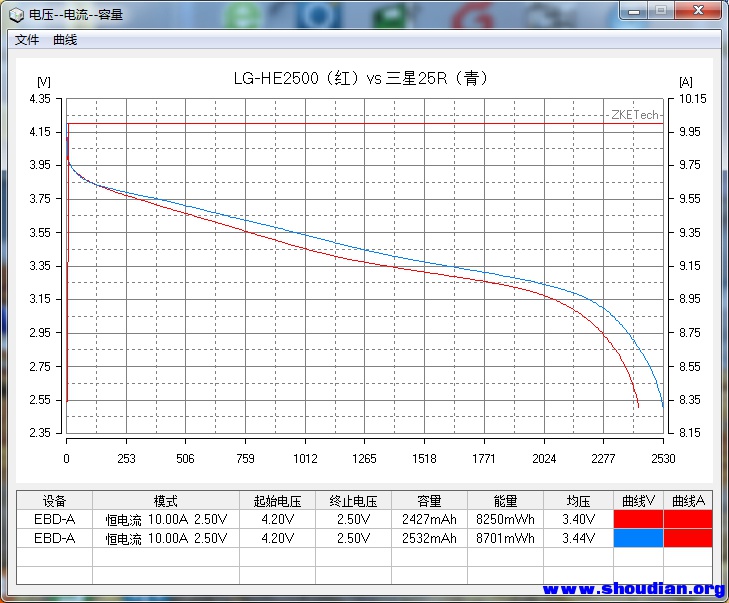Viewport: 729px width, 603px height.
Task: Select the 2532mAh capacity cell
Action: (x=429, y=538)
